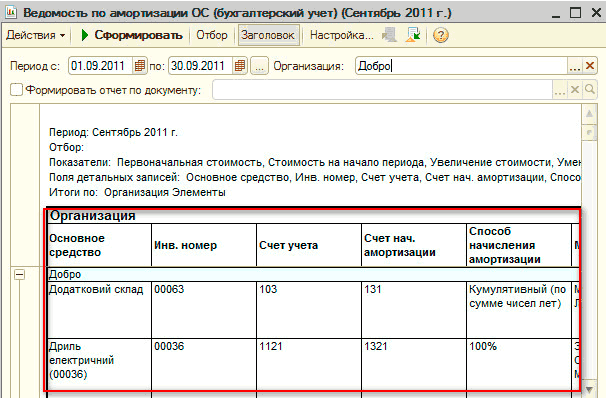Open the Действия dropdown menu
This screenshot has width=606, height=398.
(x=36, y=35)
